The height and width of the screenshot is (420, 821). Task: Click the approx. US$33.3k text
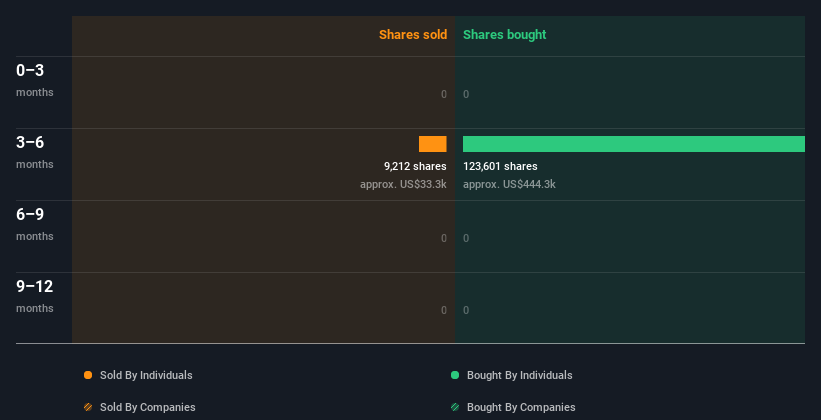tap(403, 184)
